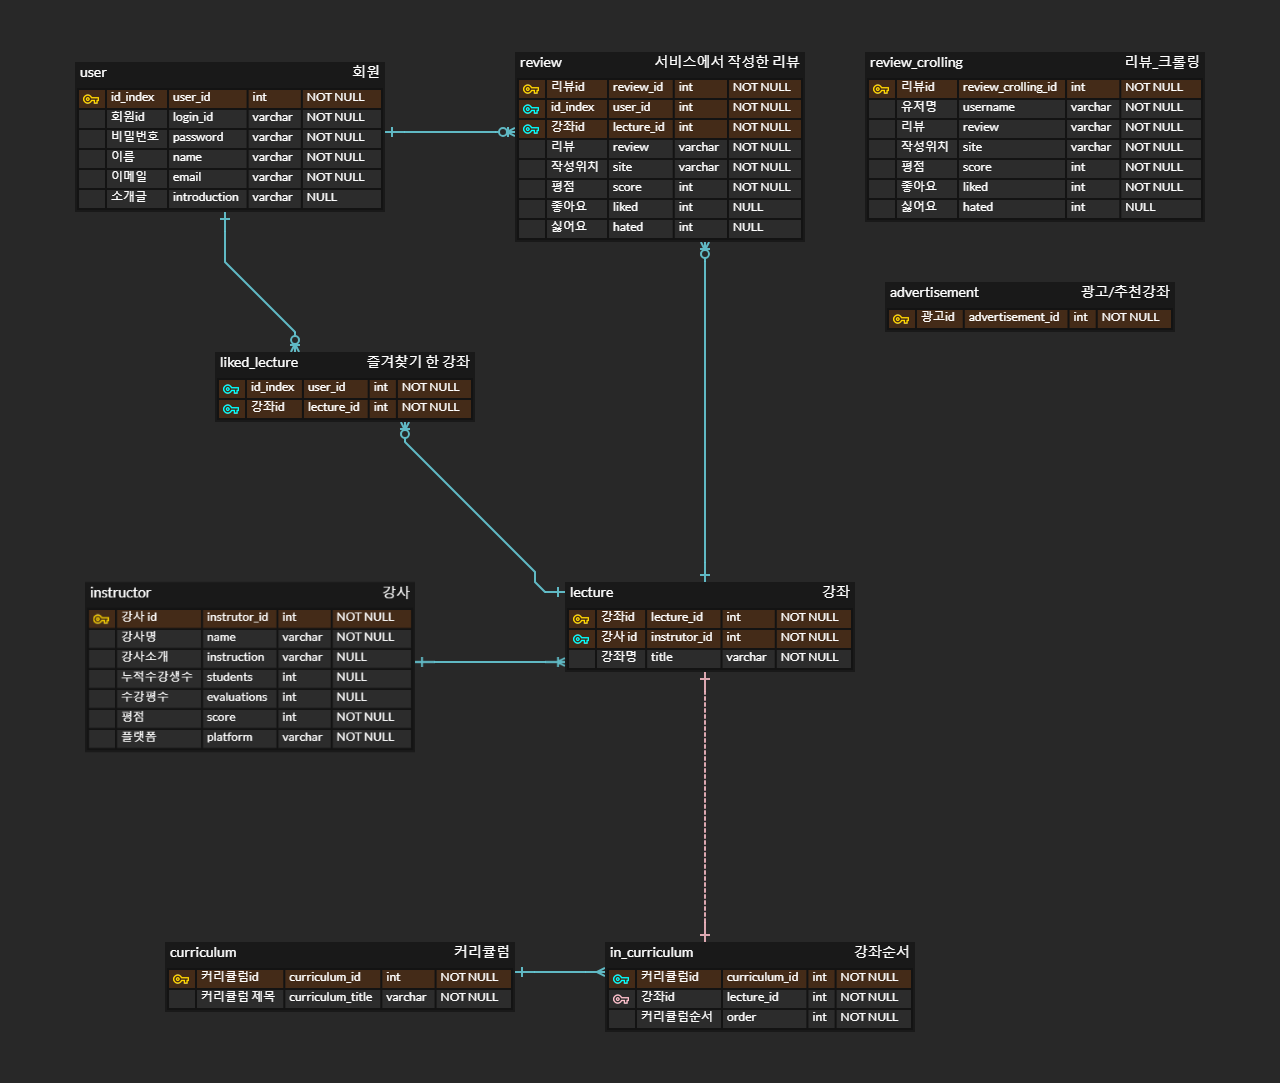The height and width of the screenshot is (1083, 1280).
Task: Select the review table title
Action: (x=541, y=63)
